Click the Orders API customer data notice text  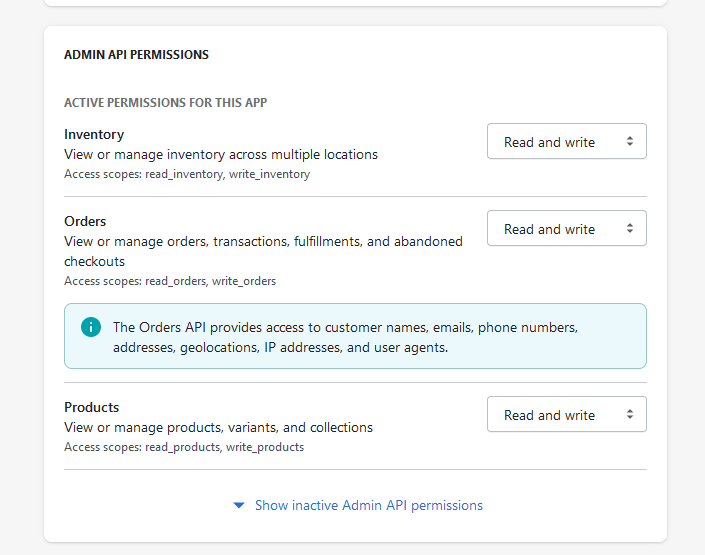345,337
